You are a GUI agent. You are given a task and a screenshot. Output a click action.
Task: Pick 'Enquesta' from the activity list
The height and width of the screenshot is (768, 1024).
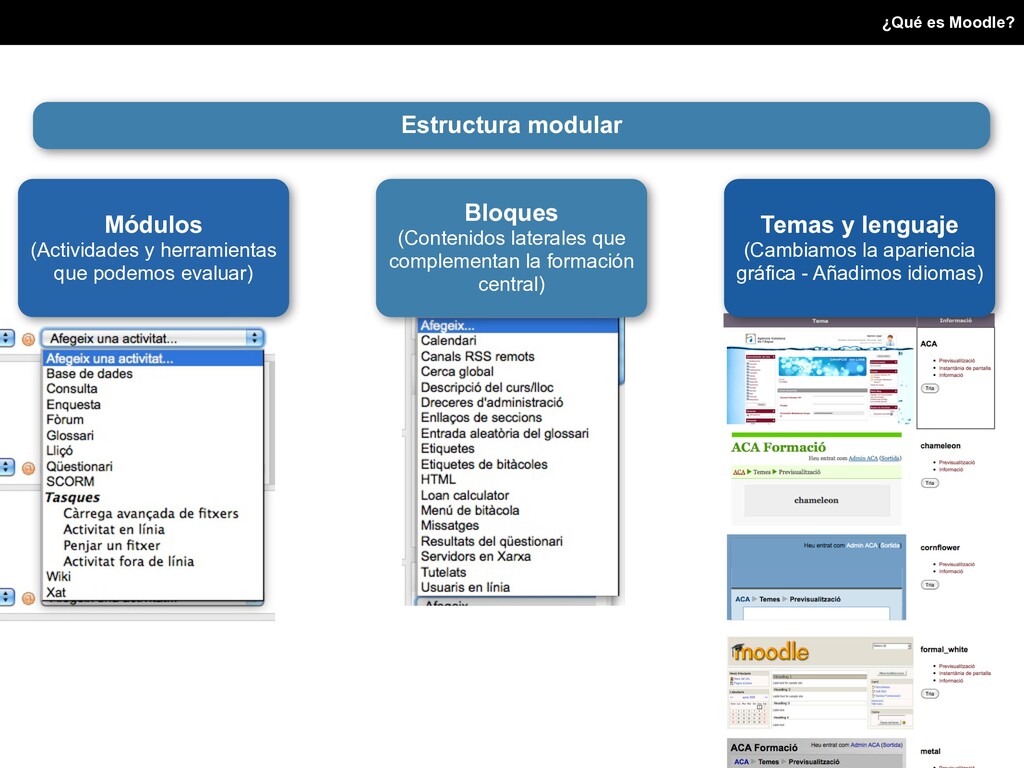(74, 404)
